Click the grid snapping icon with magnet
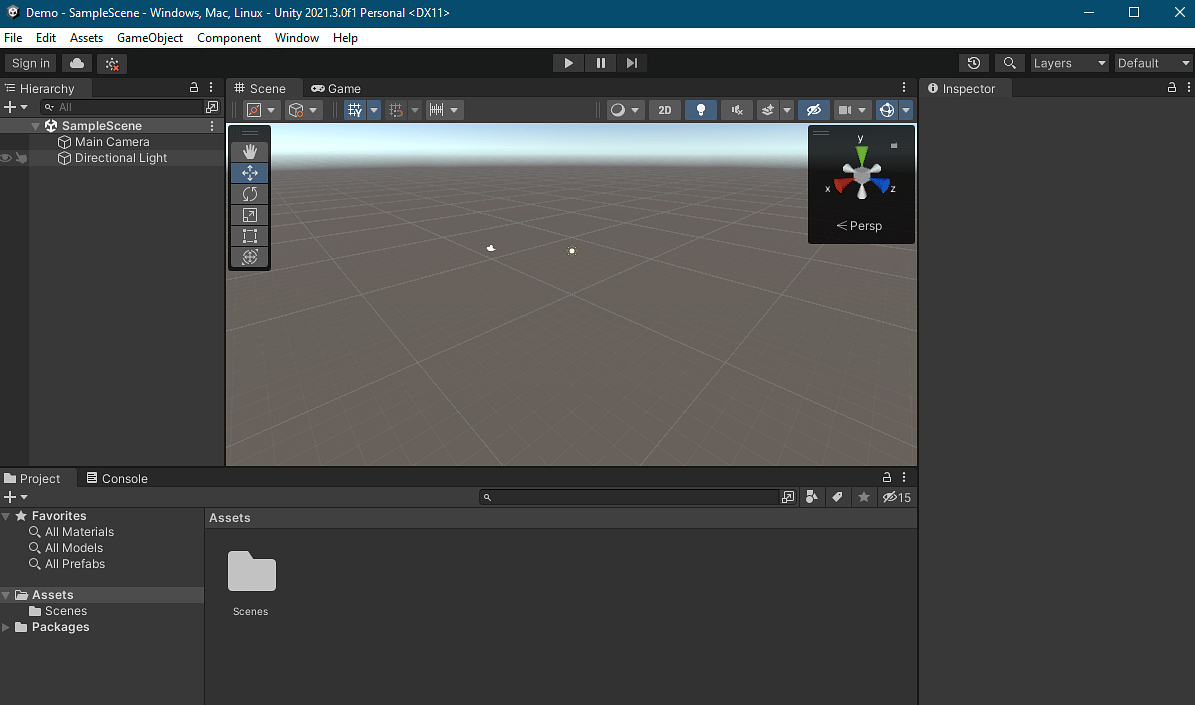The width and height of the screenshot is (1195, 705). pos(396,110)
